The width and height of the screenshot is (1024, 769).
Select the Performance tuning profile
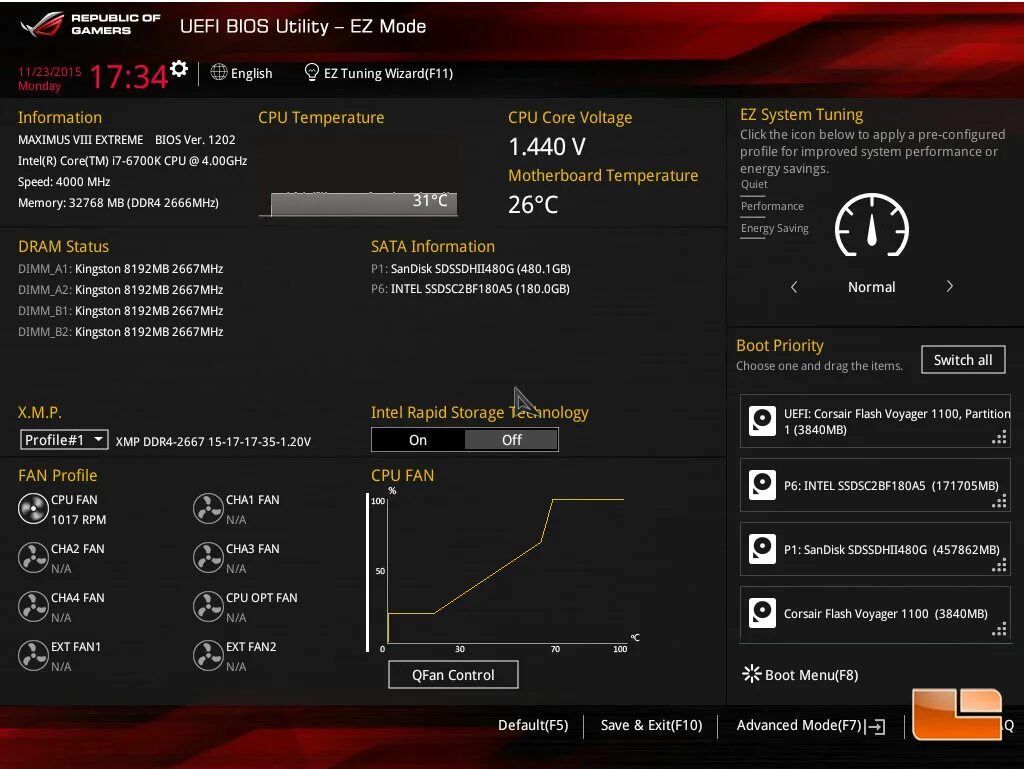tap(772, 206)
